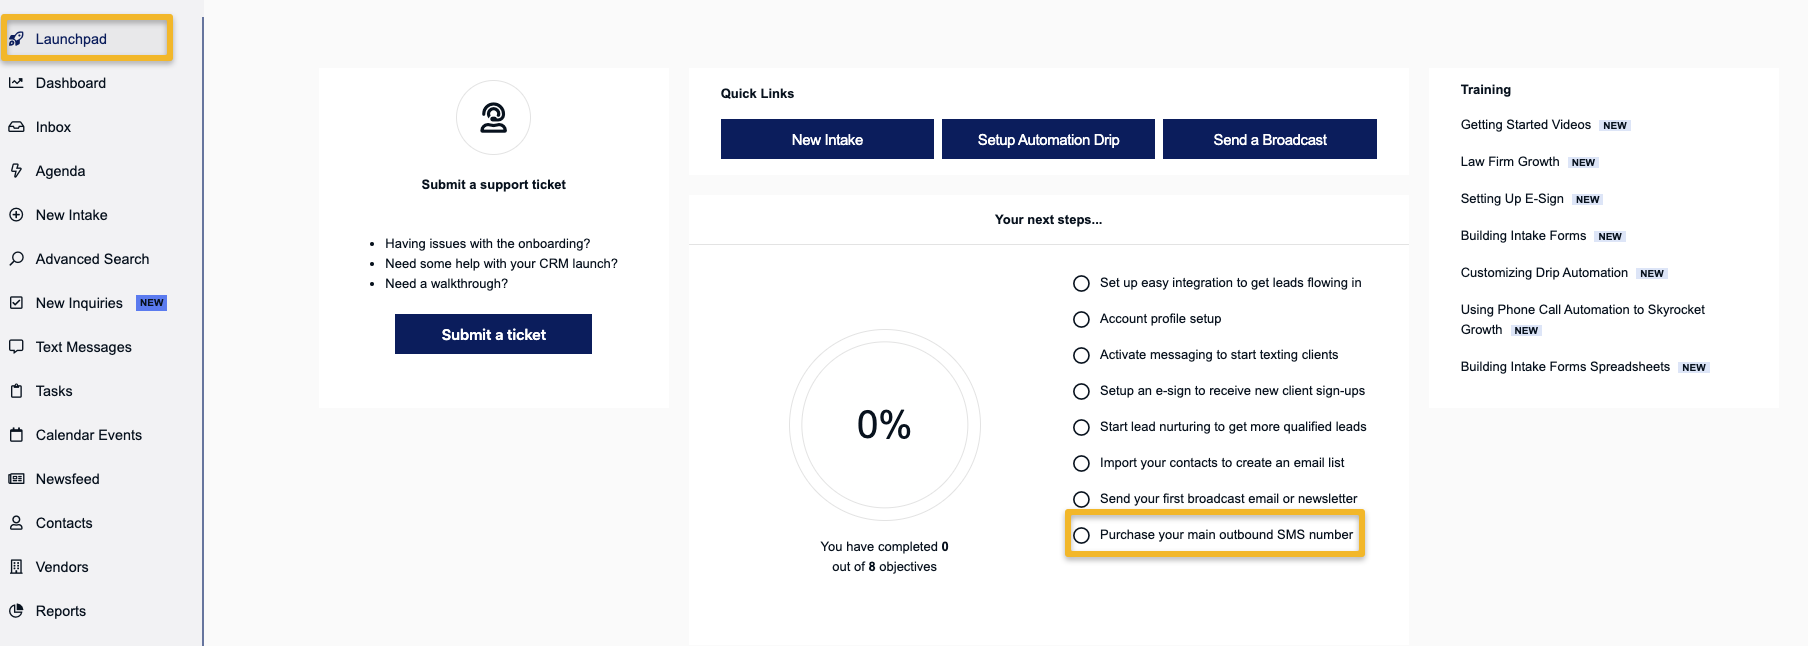
Task: Click the Vendors building icon
Action: click(x=16, y=567)
